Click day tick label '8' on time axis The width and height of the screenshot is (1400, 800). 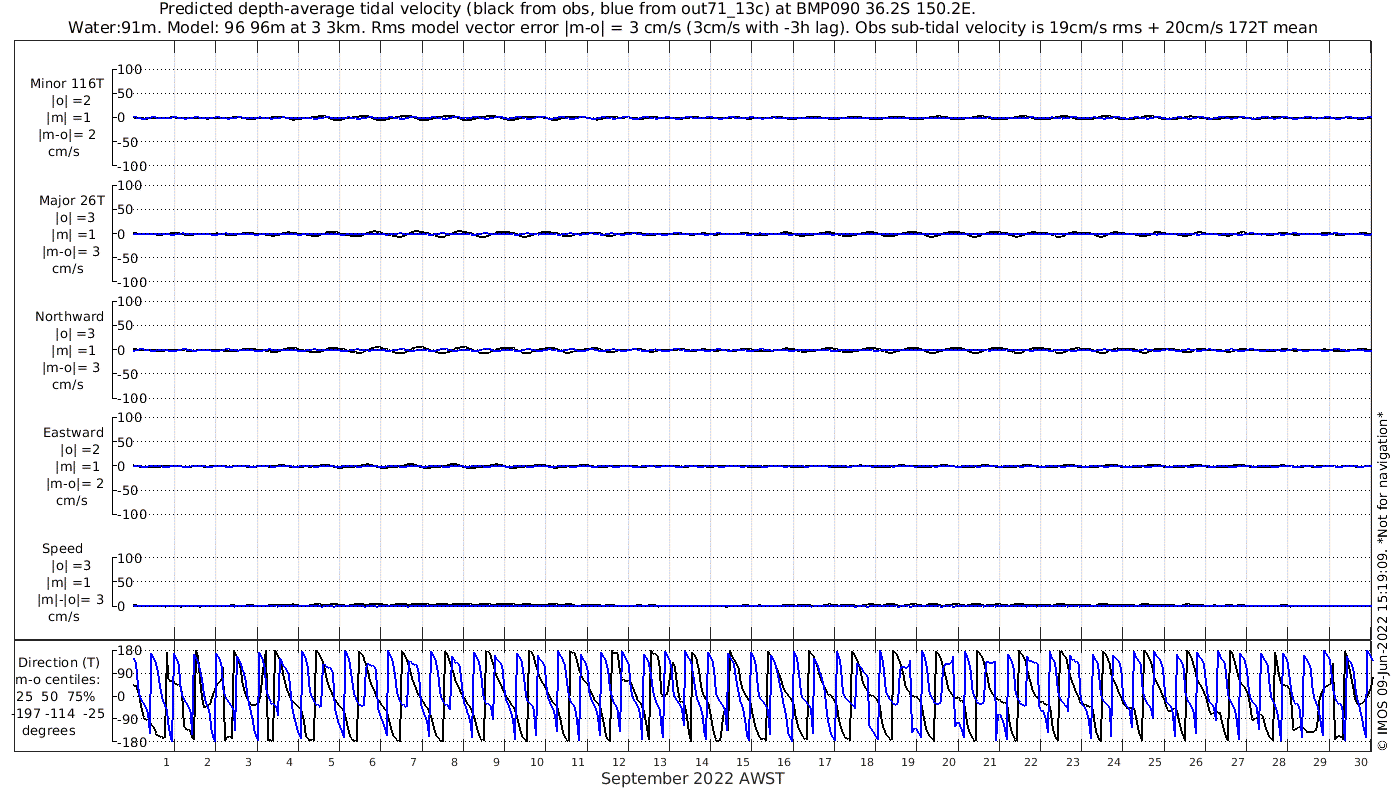pyautogui.click(x=455, y=762)
